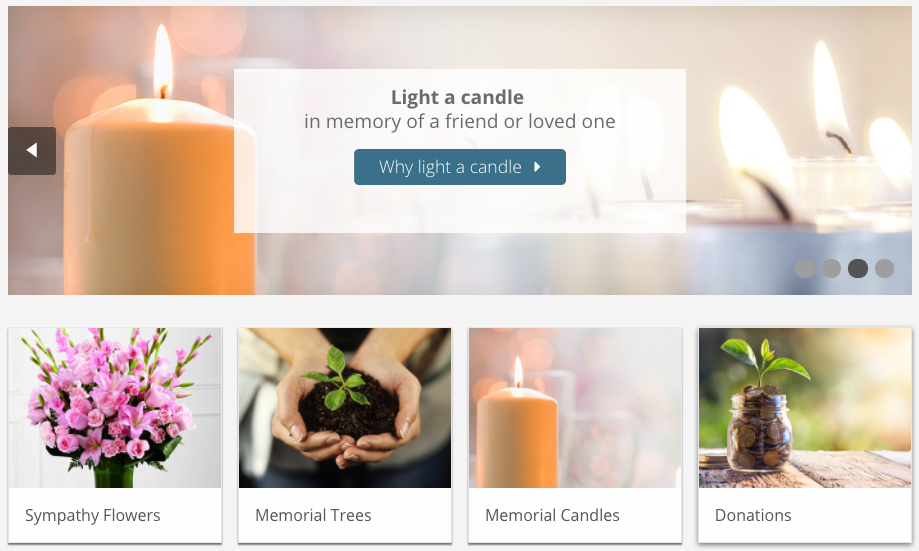The image size is (919, 551).
Task: Select the third, dark-filled carousel dot
Action: [x=858, y=268]
